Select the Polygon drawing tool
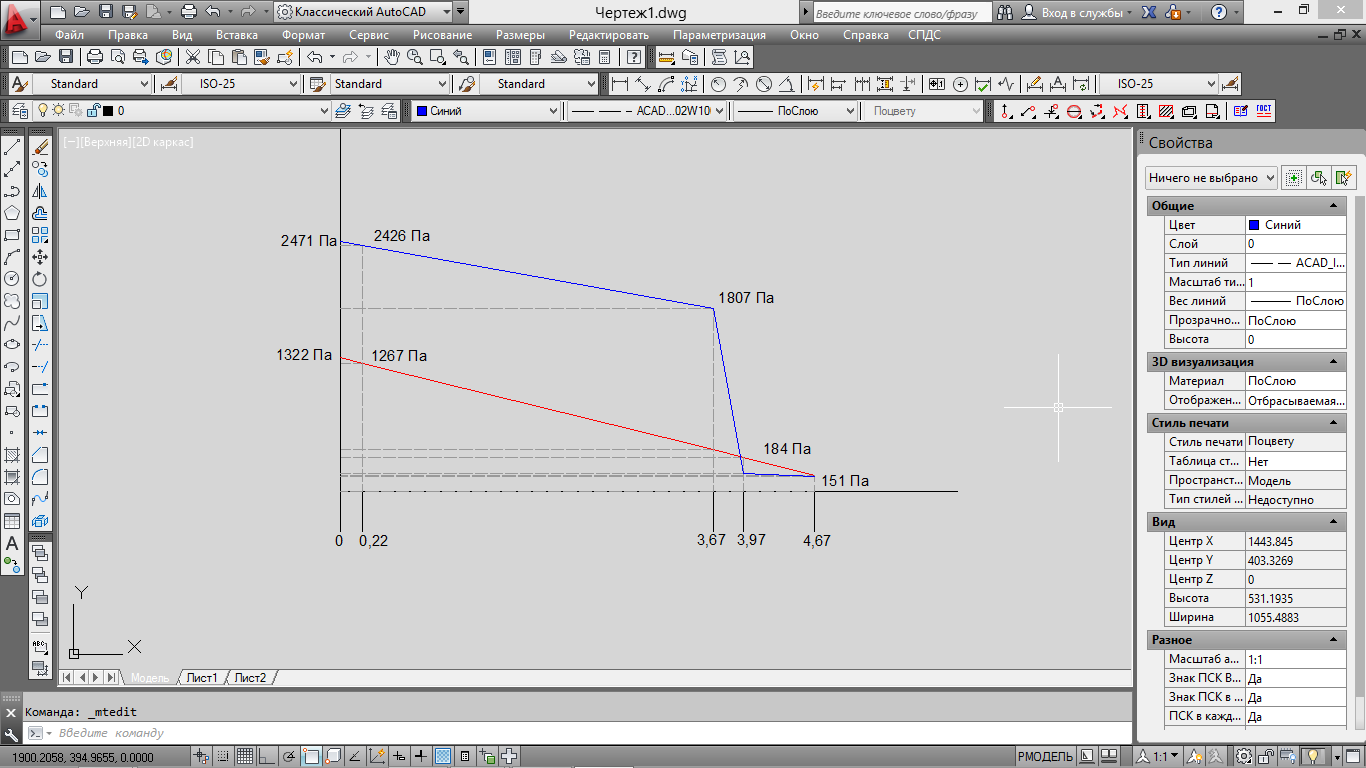The width and height of the screenshot is (1366, 768). click(x=12, y=213)
